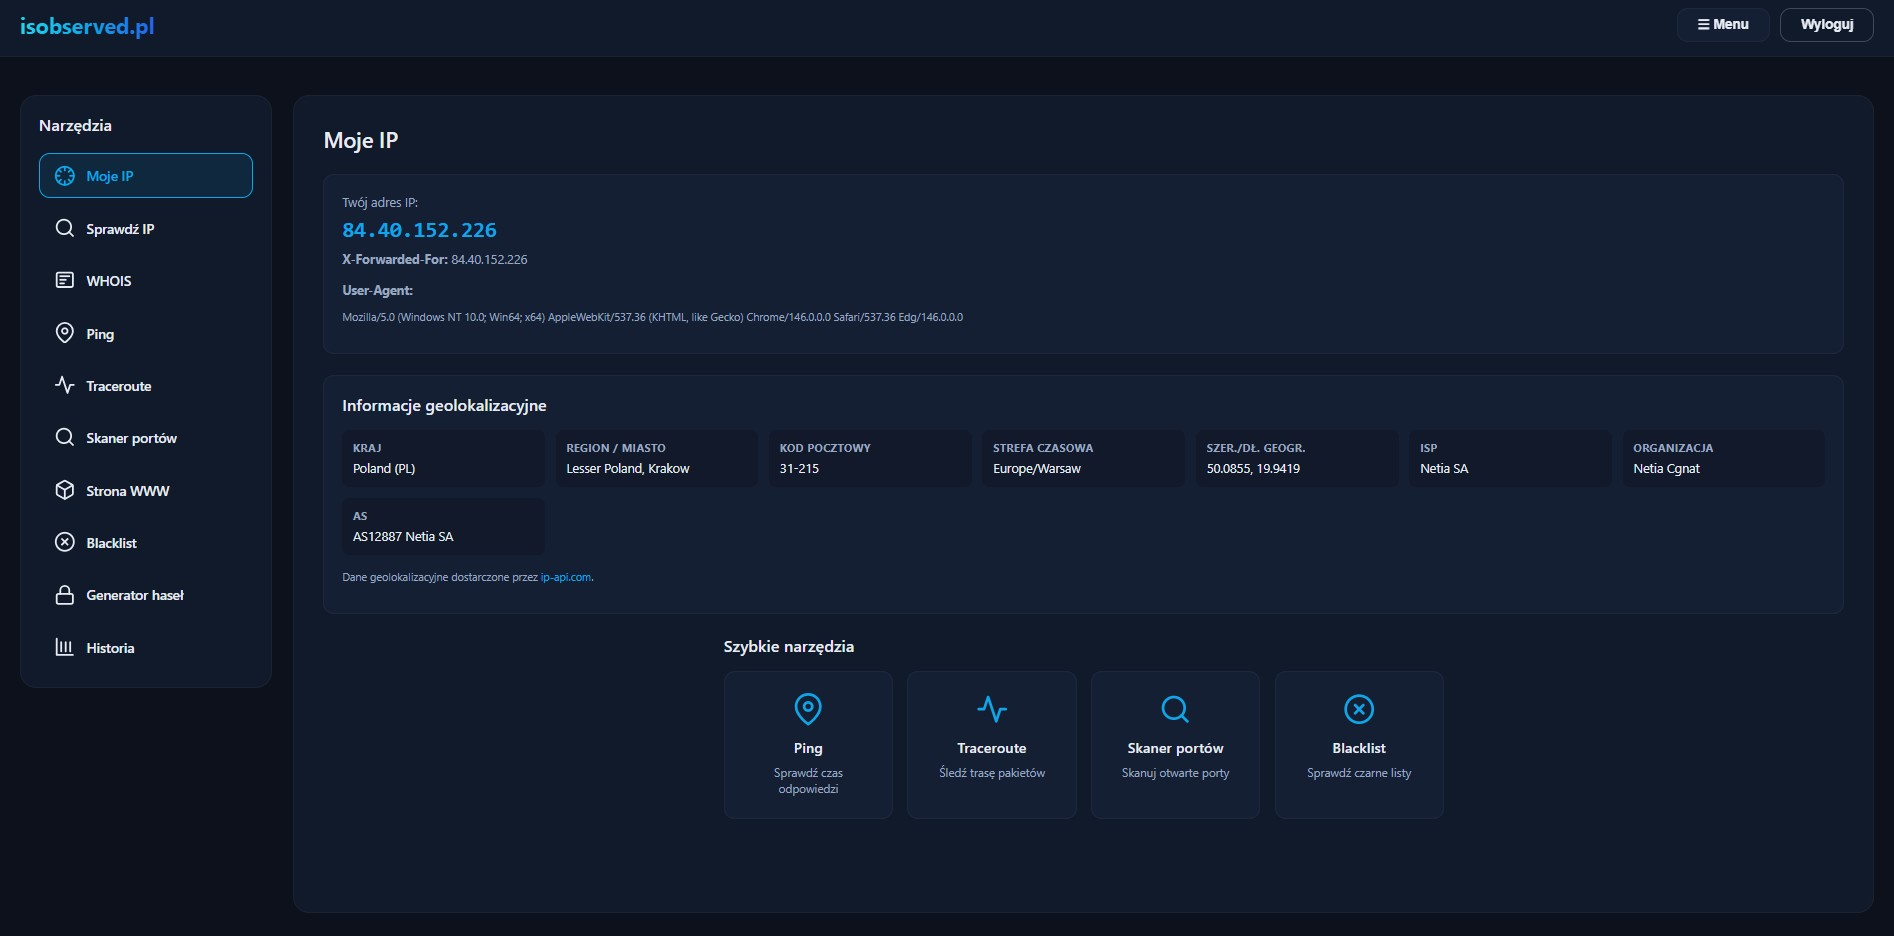Click the X-Forwarded-For value line
This screenshot has height=936, width=1894.
click(x=434, y=259)
